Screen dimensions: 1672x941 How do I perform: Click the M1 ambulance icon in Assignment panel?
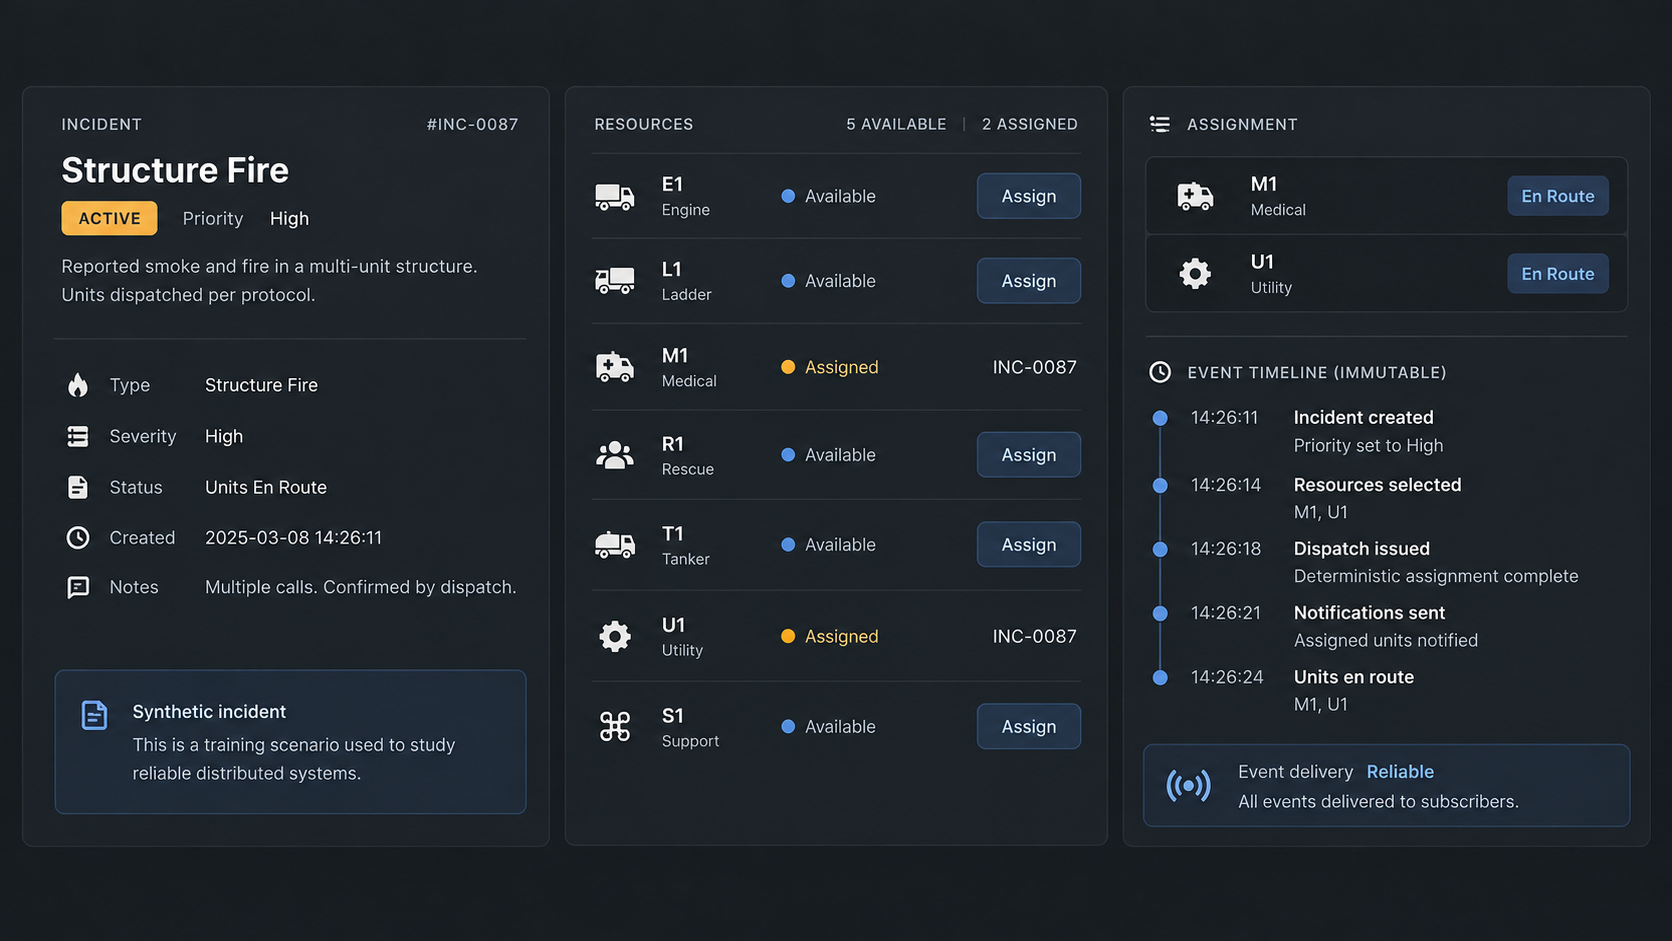pos(1195,196)
